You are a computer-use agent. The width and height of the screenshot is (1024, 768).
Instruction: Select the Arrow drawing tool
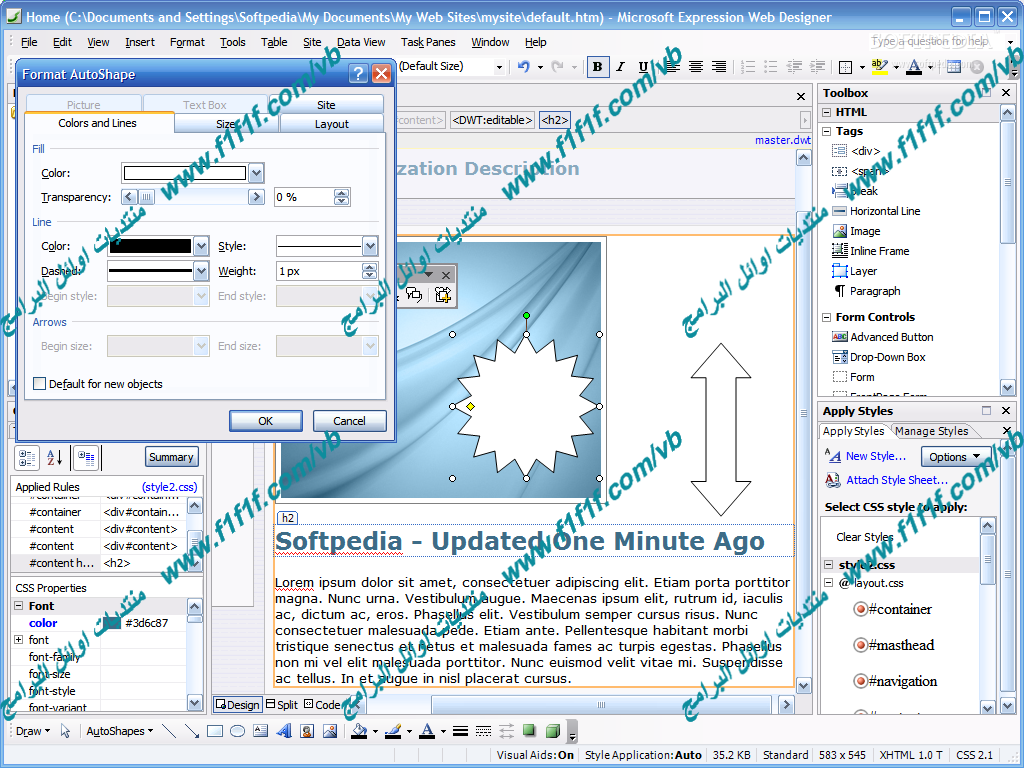[x=191, y=731]
